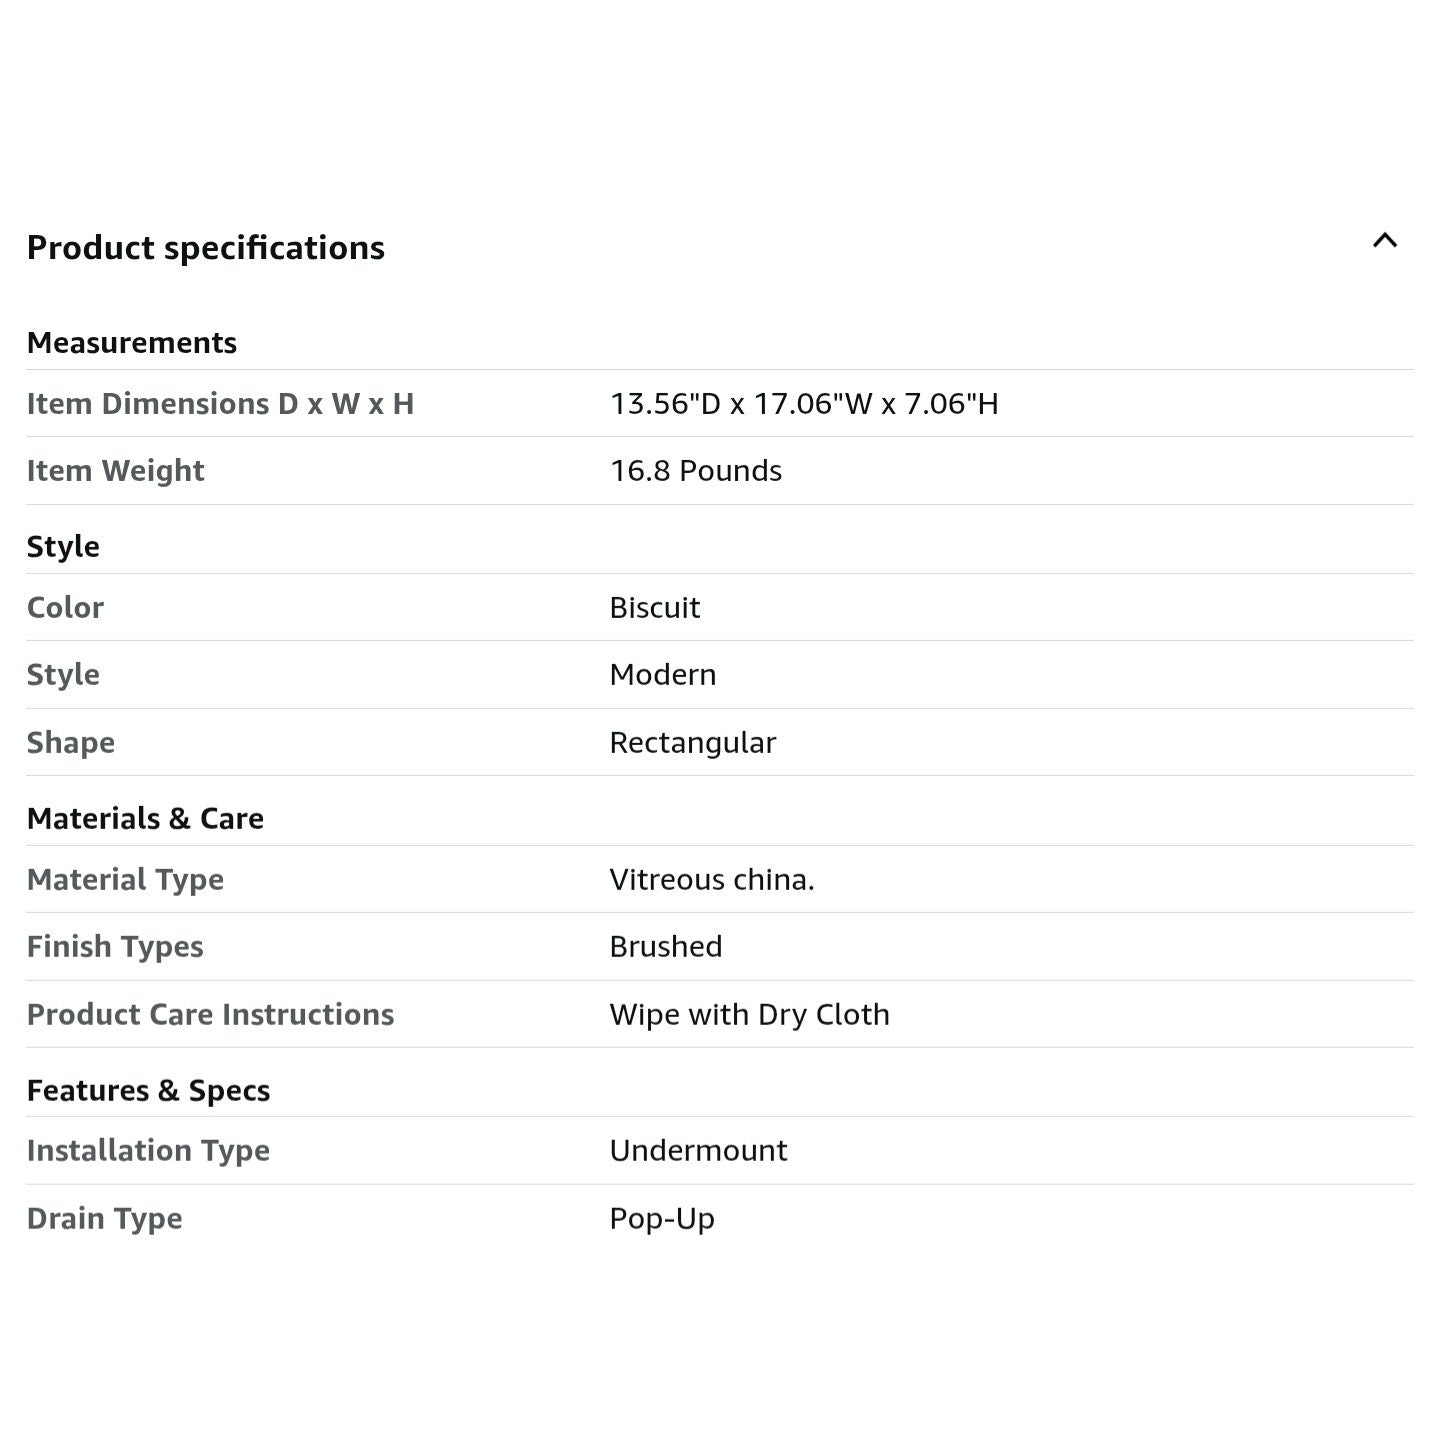
Task: Click the Product specifications heading
Action: (x=205, y=248)
